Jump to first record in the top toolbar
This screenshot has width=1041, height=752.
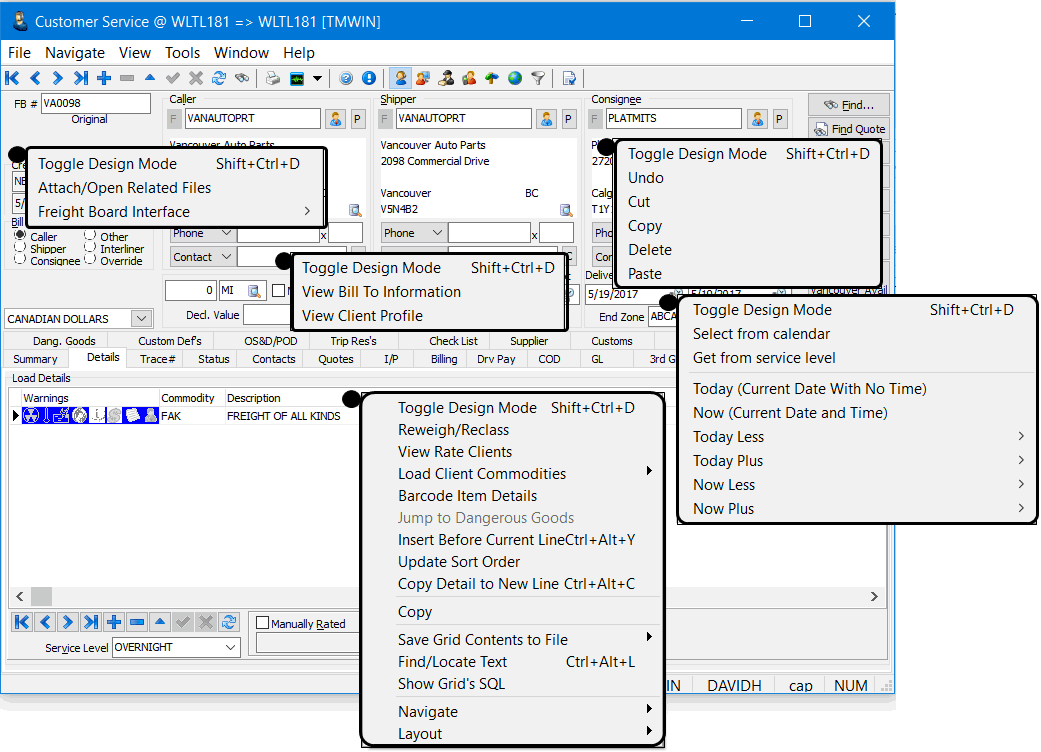[x=12, y=78]
